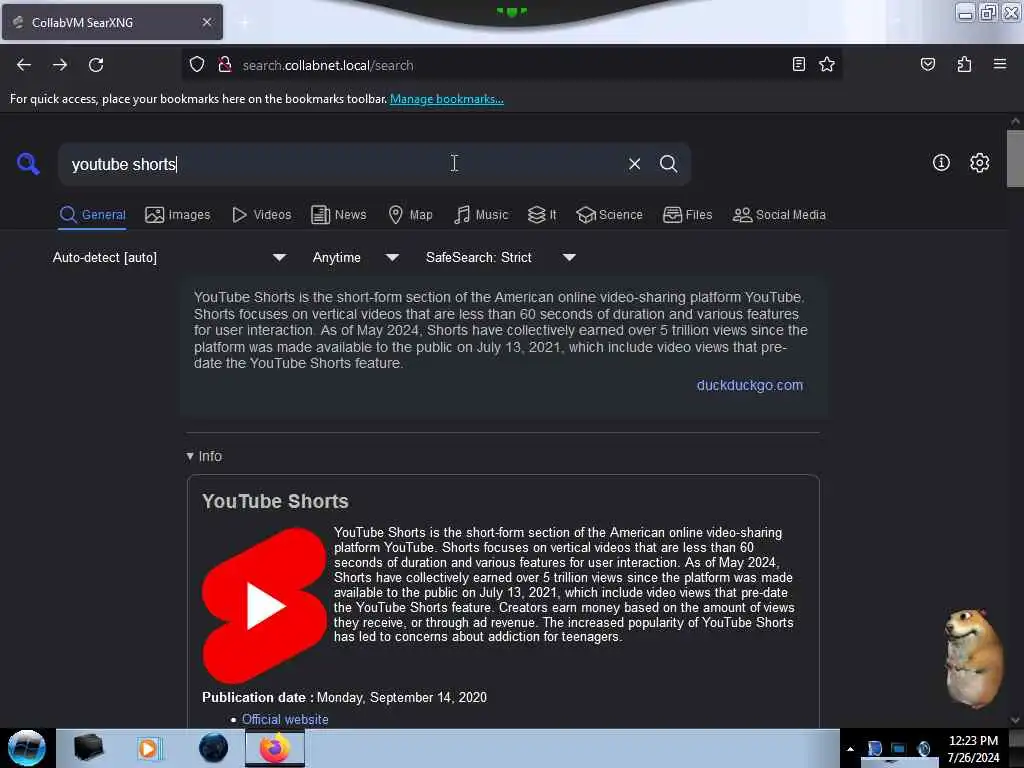Switch to the Social Media tab
Viewport: 1024px width, 768px height.
point(779,215)
